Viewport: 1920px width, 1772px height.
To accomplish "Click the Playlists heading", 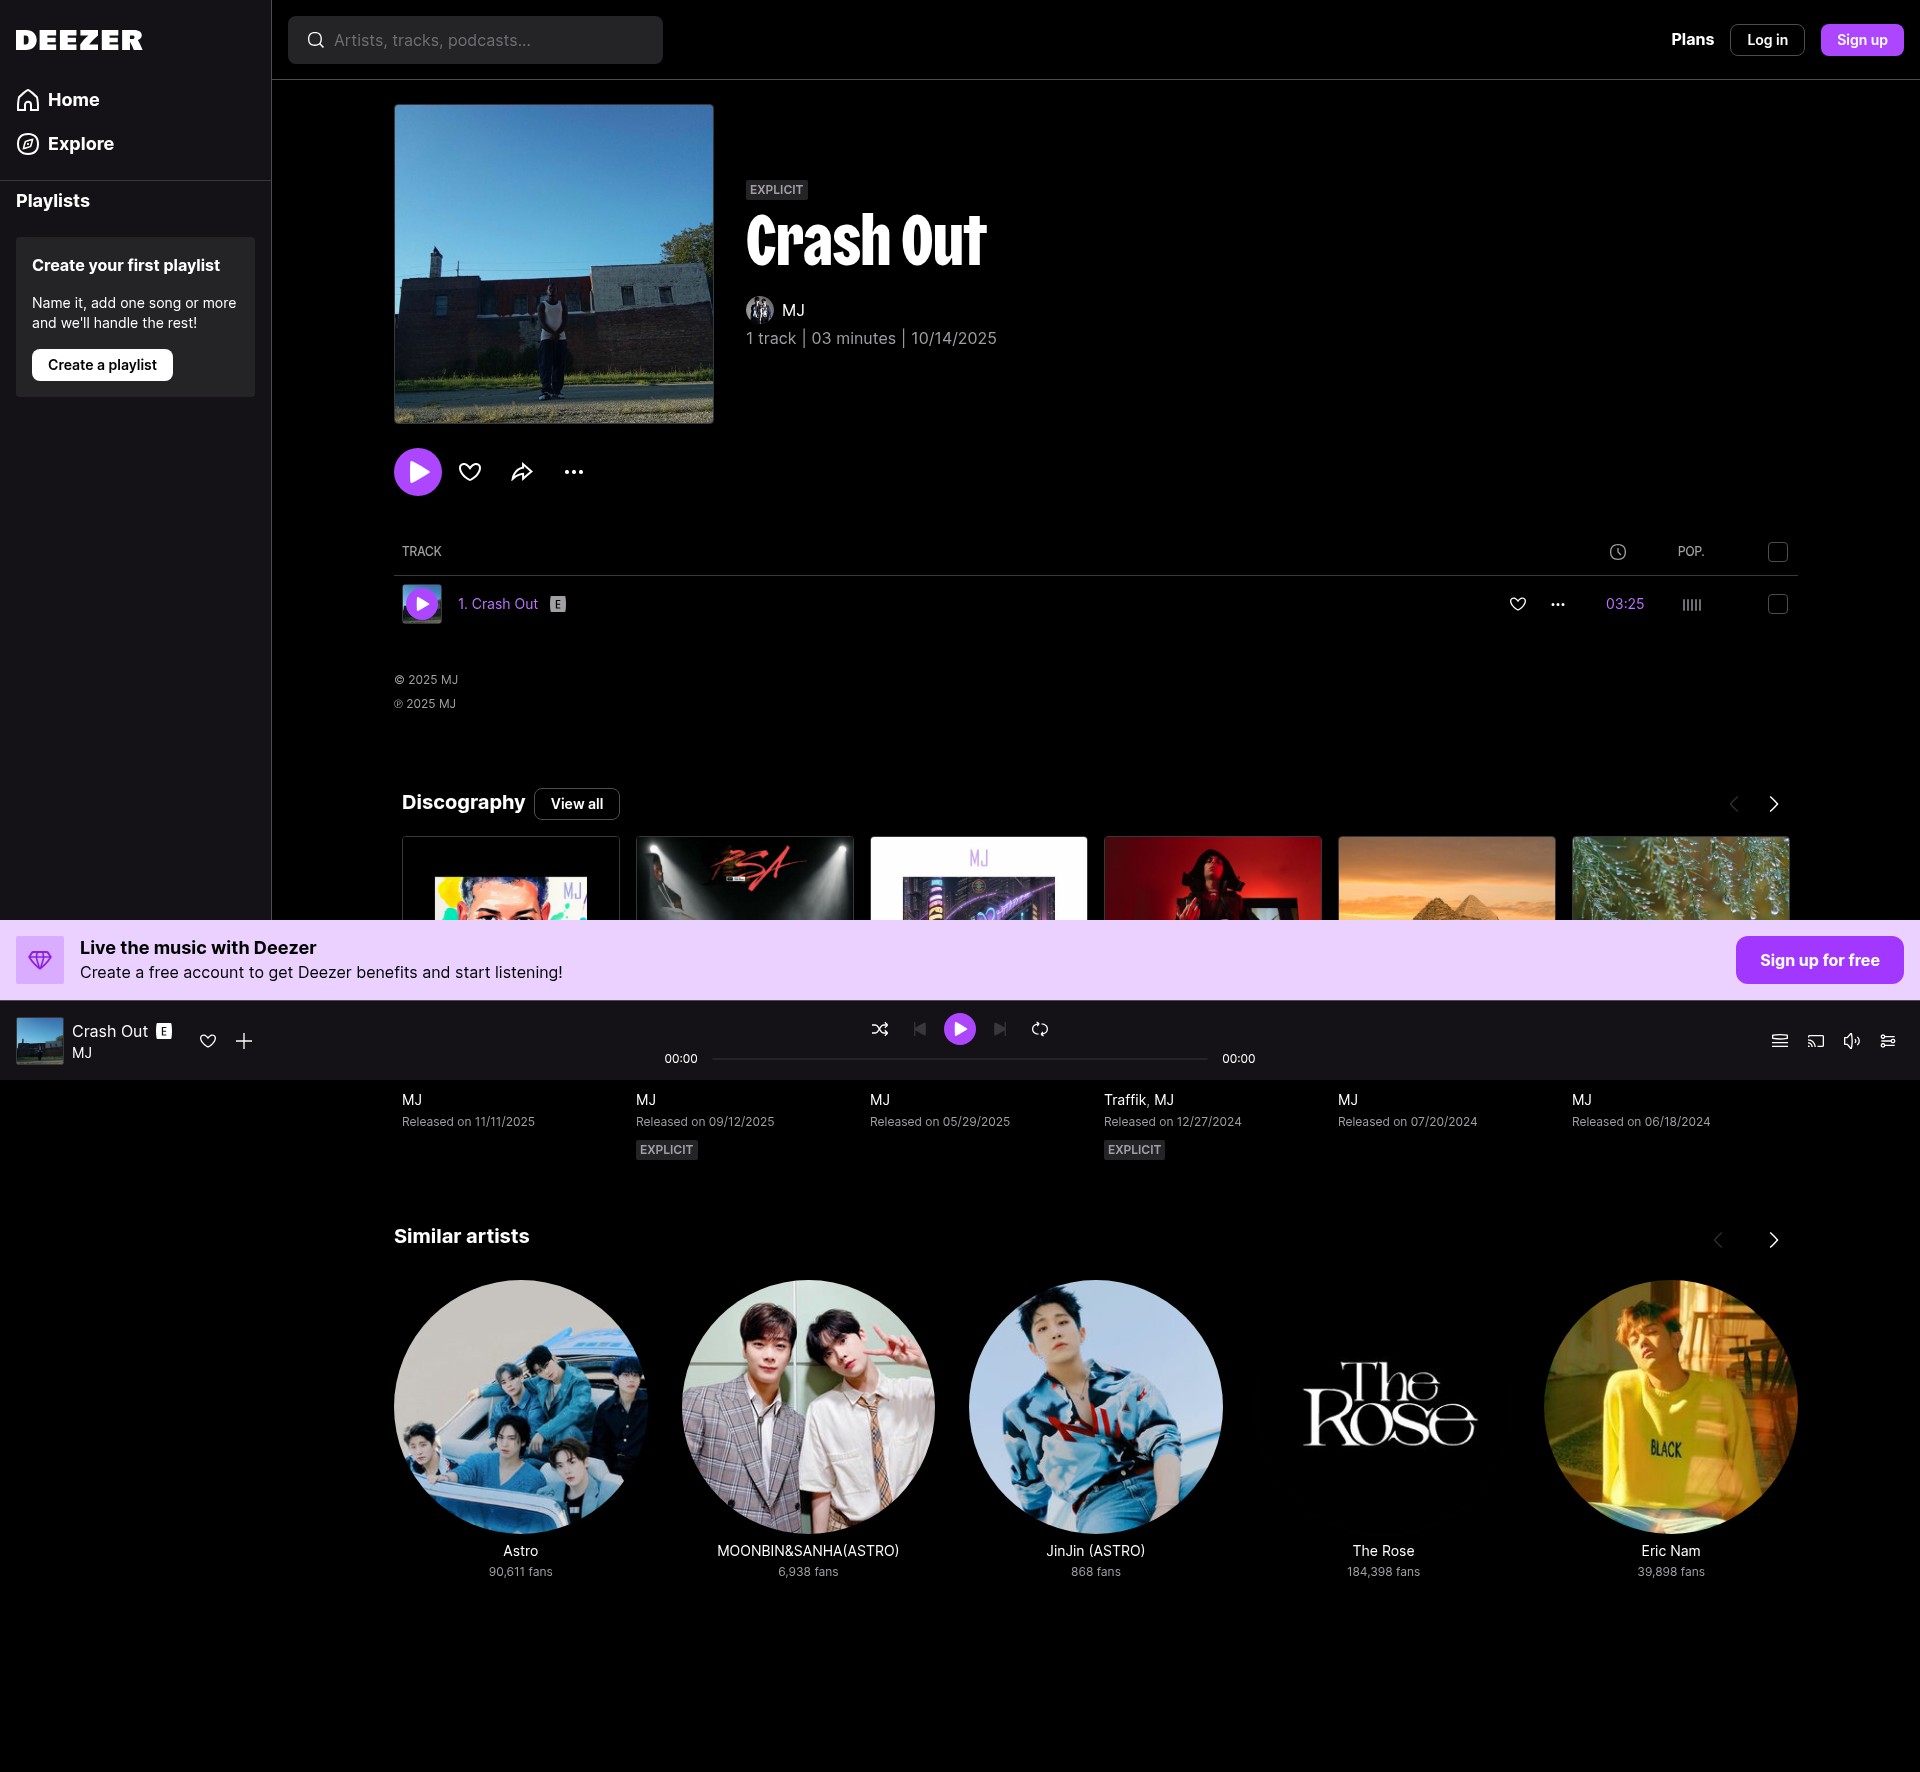I will tap(53, 201).
